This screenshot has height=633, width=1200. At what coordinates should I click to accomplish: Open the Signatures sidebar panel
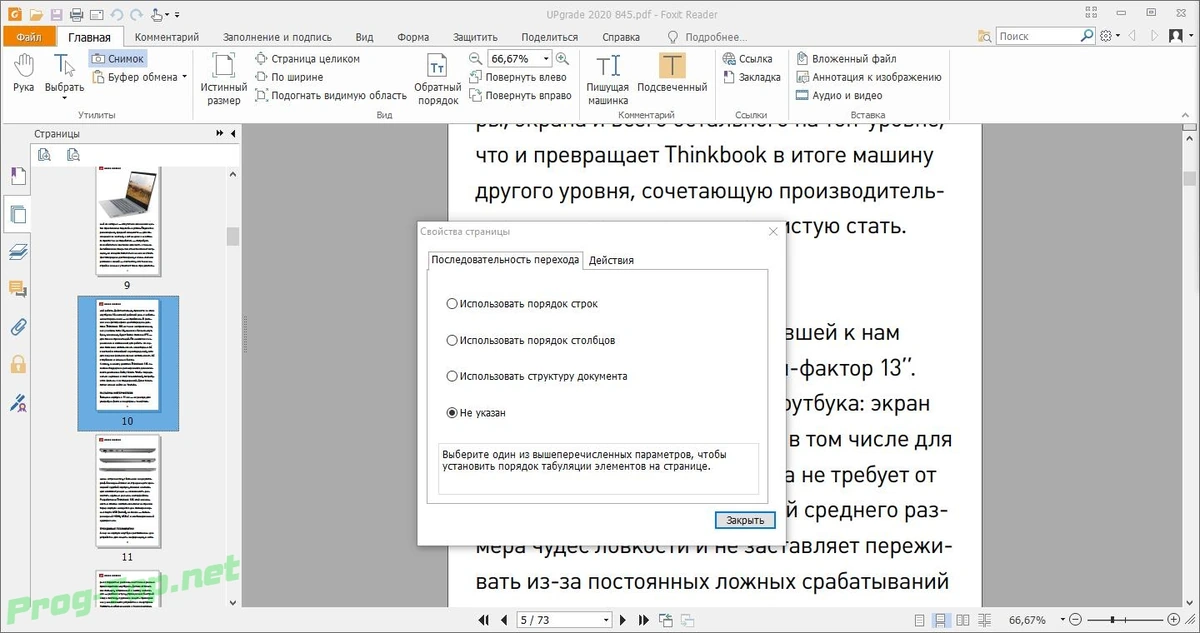(17, 403)
